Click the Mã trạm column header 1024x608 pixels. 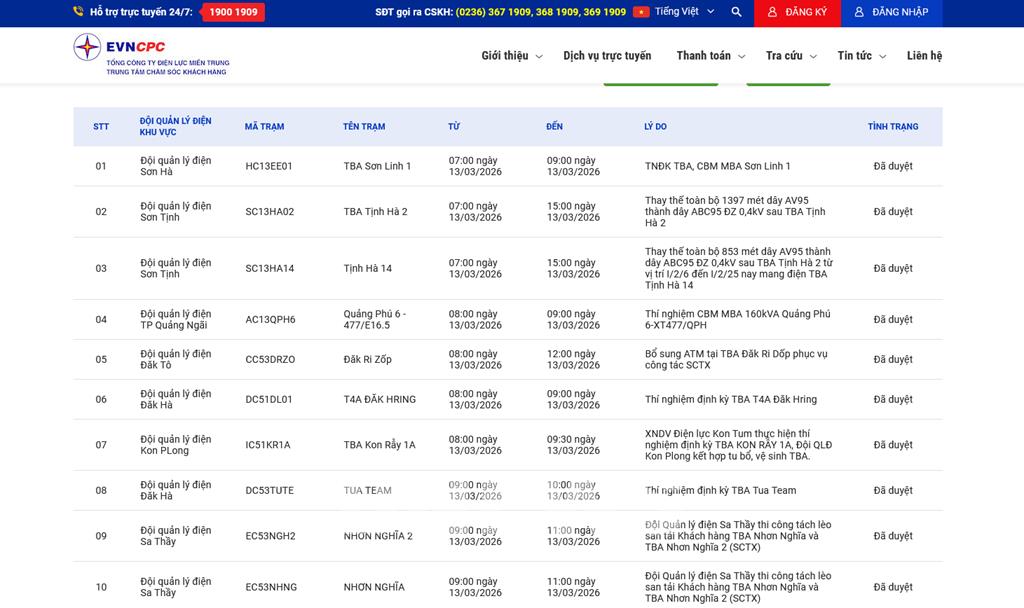click(264, 127)
